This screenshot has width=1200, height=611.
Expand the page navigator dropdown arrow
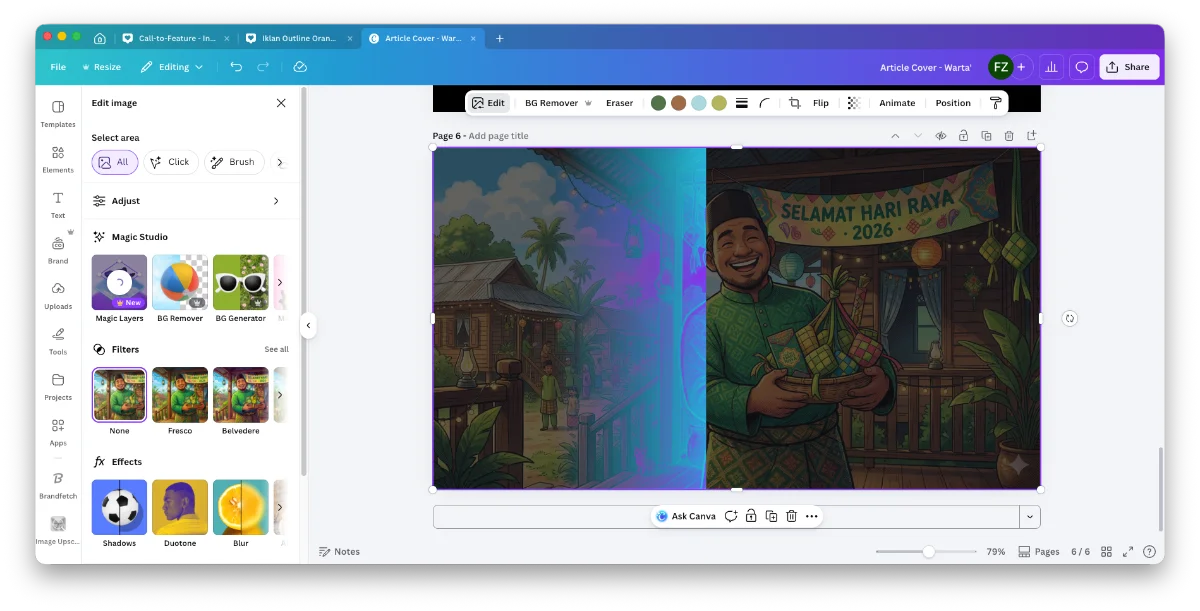1029,517
